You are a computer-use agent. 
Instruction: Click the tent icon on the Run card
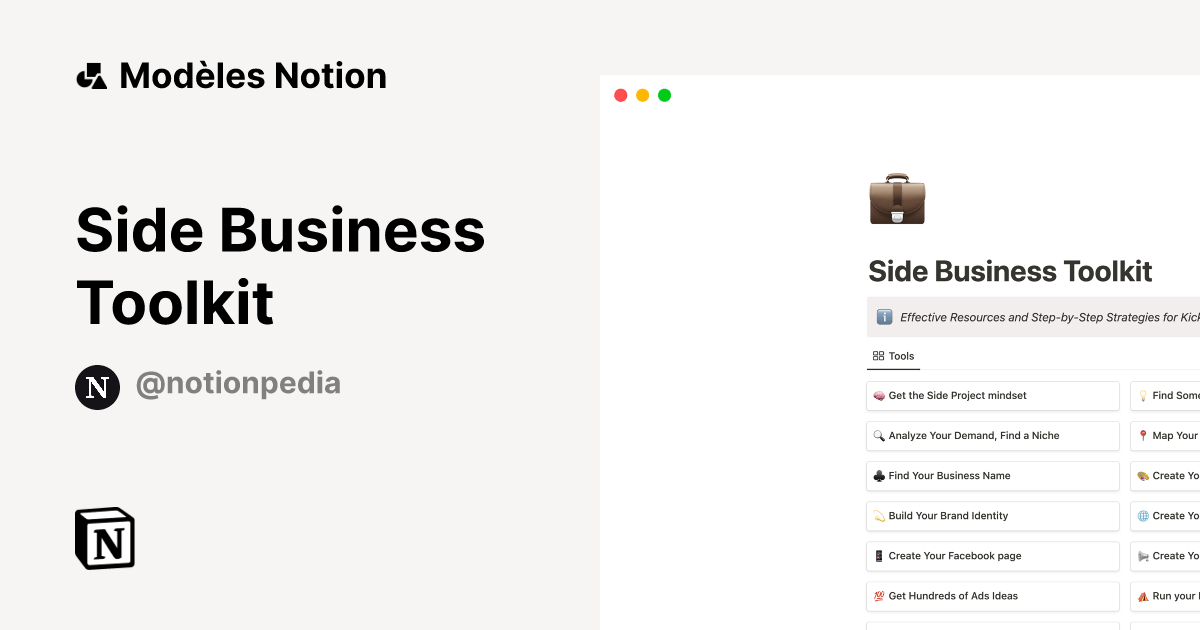coord(1142,595)
